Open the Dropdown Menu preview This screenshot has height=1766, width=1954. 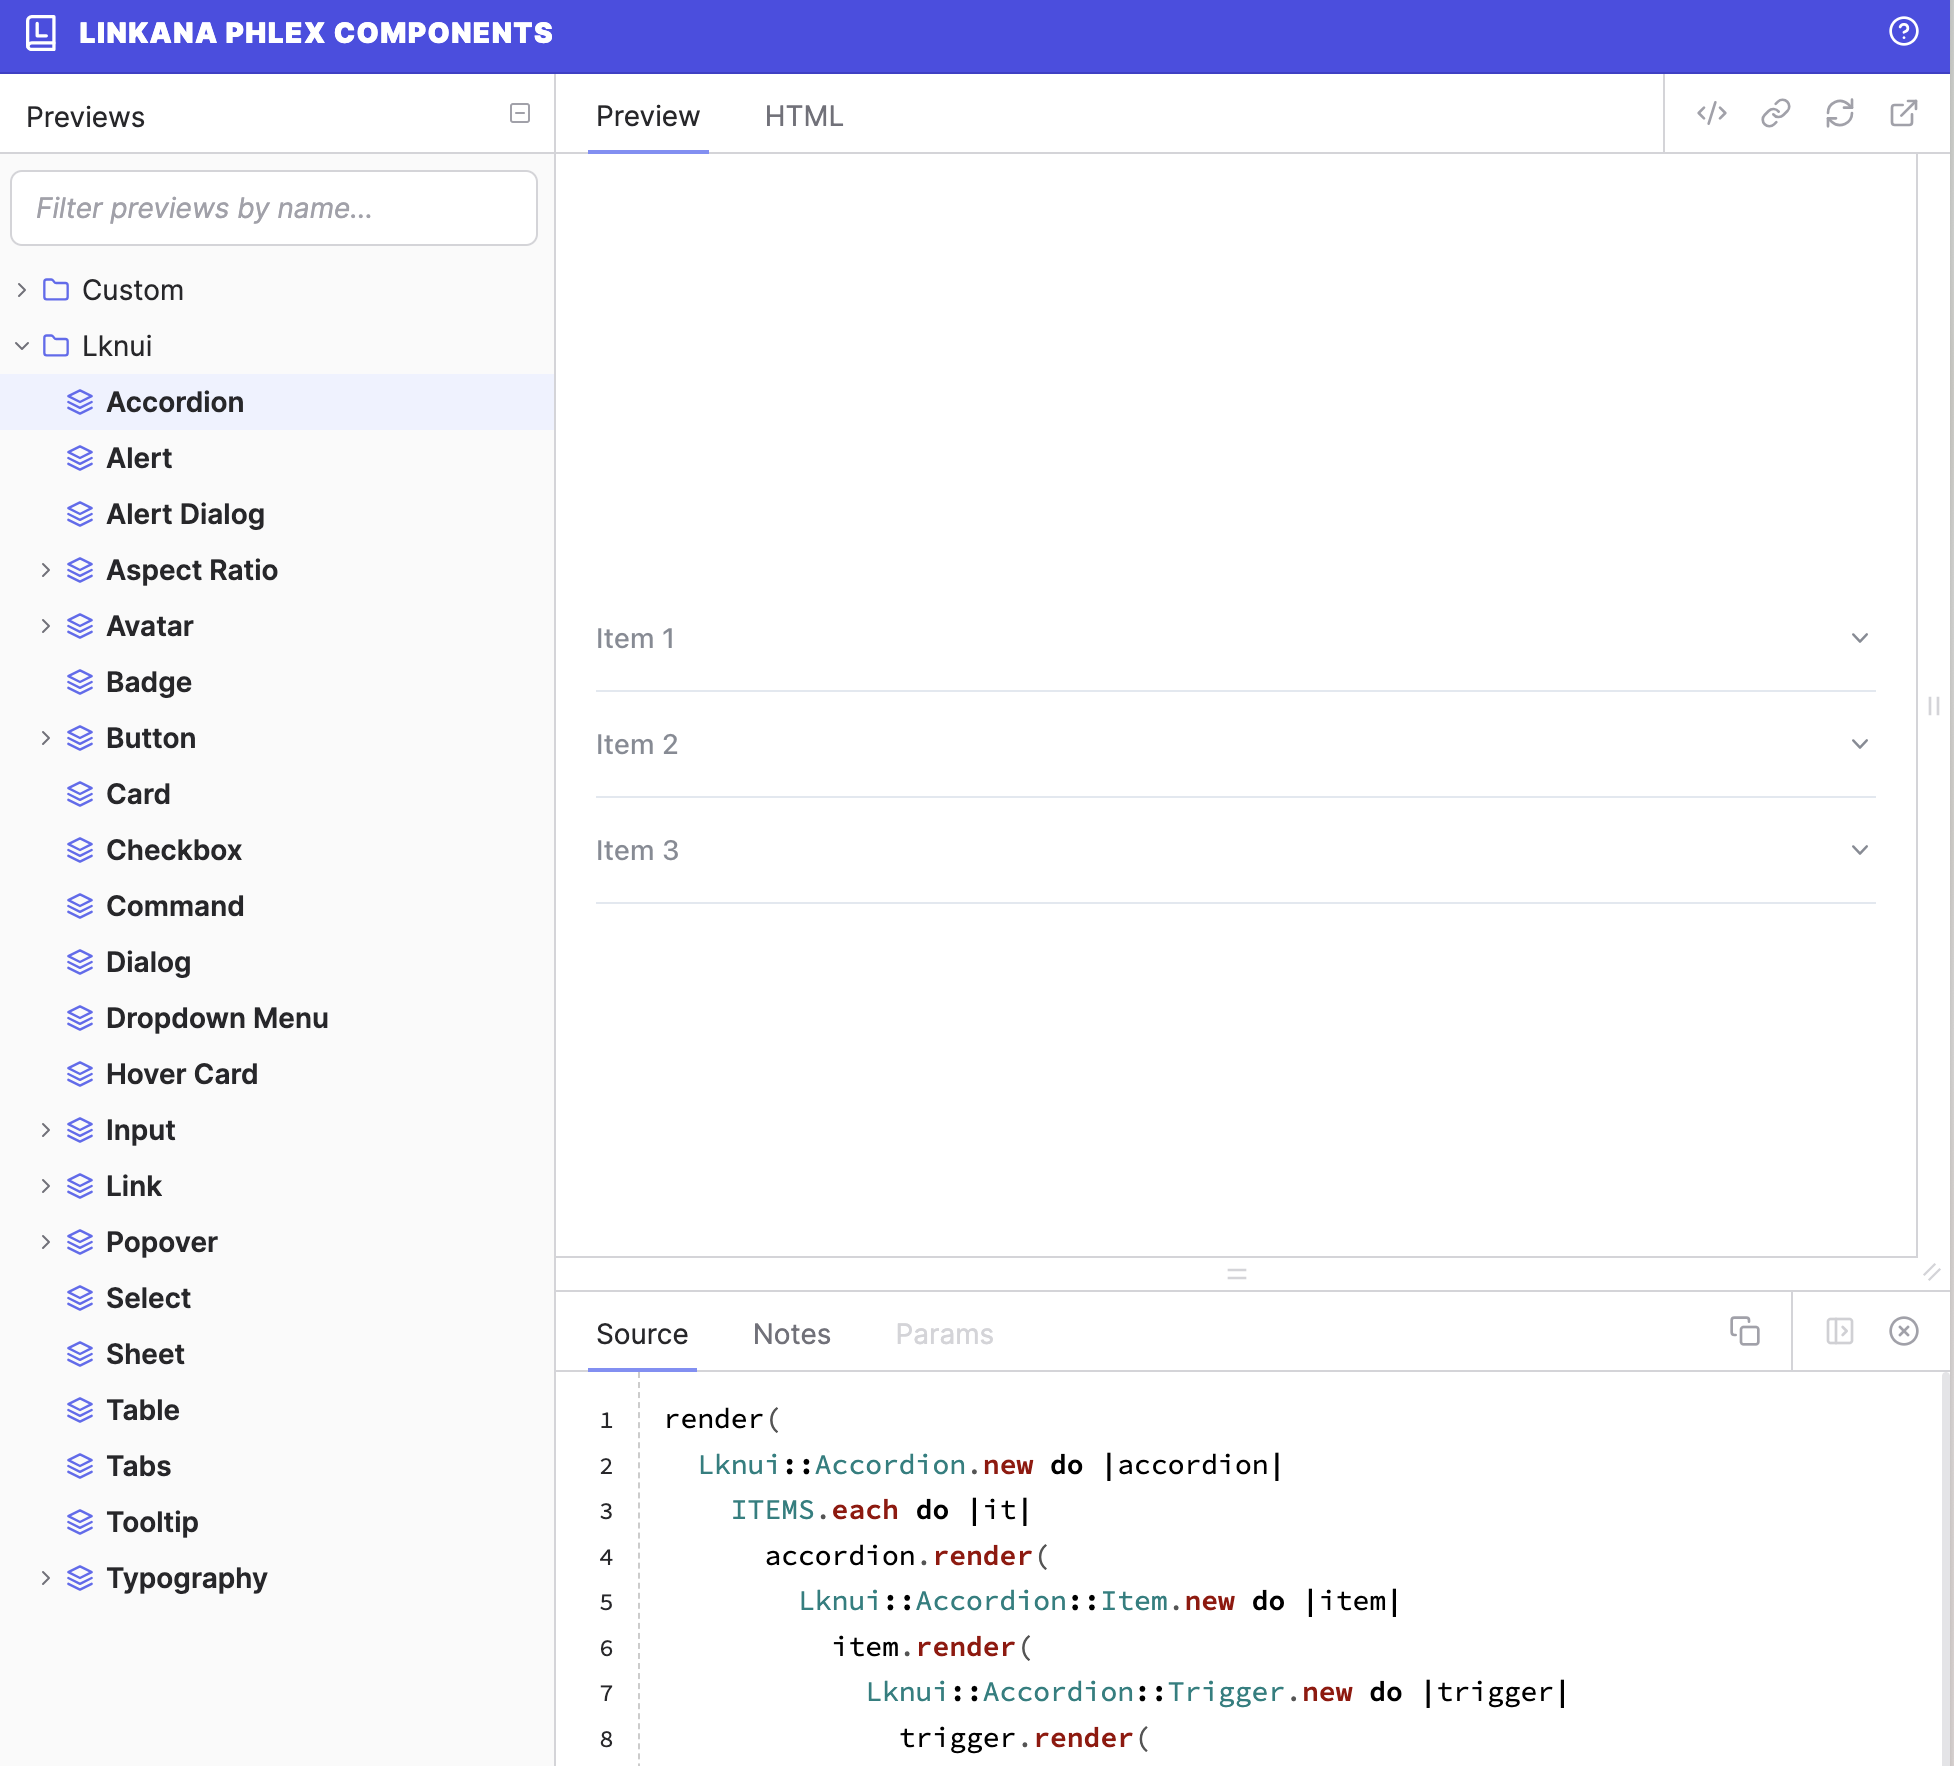pyautogui.click(x=216, y=1018)
